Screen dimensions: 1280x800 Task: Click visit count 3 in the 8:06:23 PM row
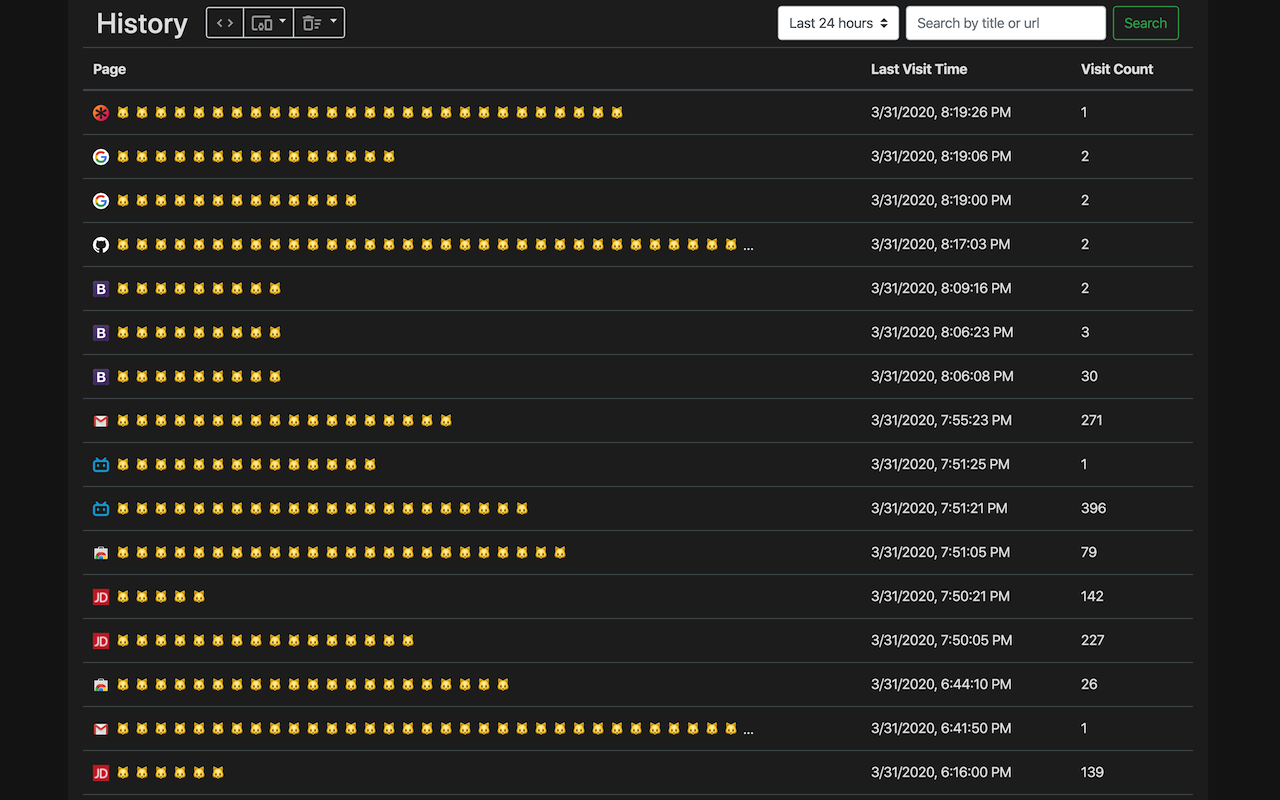coord(1085,333)
